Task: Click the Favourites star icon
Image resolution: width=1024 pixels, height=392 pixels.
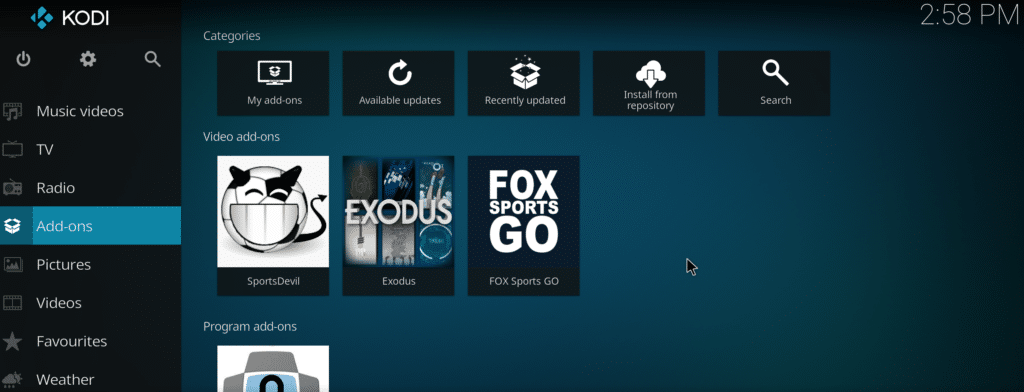Action: pyautogui.click(x=12, y=341)
